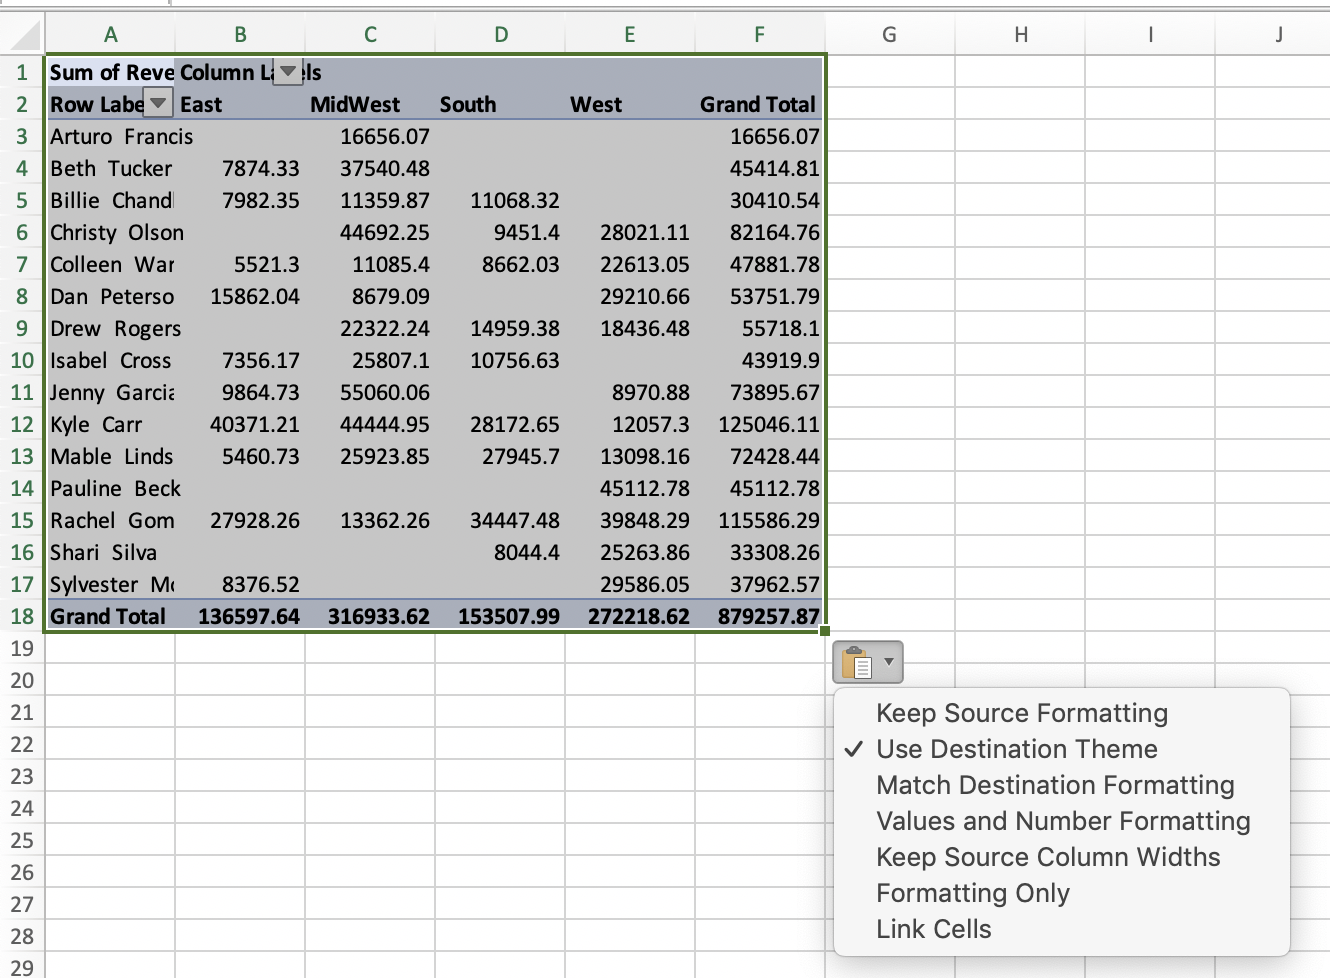Select the Pauline Beck row label

coord(110,488)
